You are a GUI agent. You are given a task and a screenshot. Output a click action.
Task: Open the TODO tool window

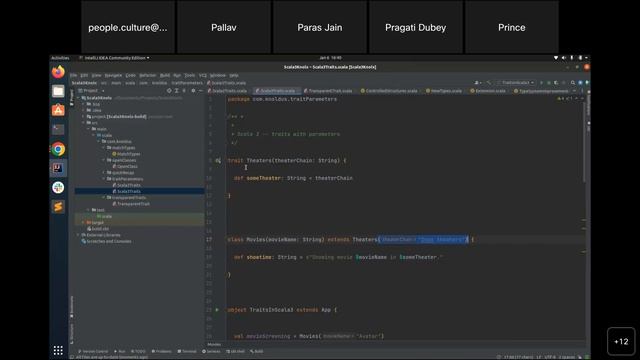click(x=138, y=351)
